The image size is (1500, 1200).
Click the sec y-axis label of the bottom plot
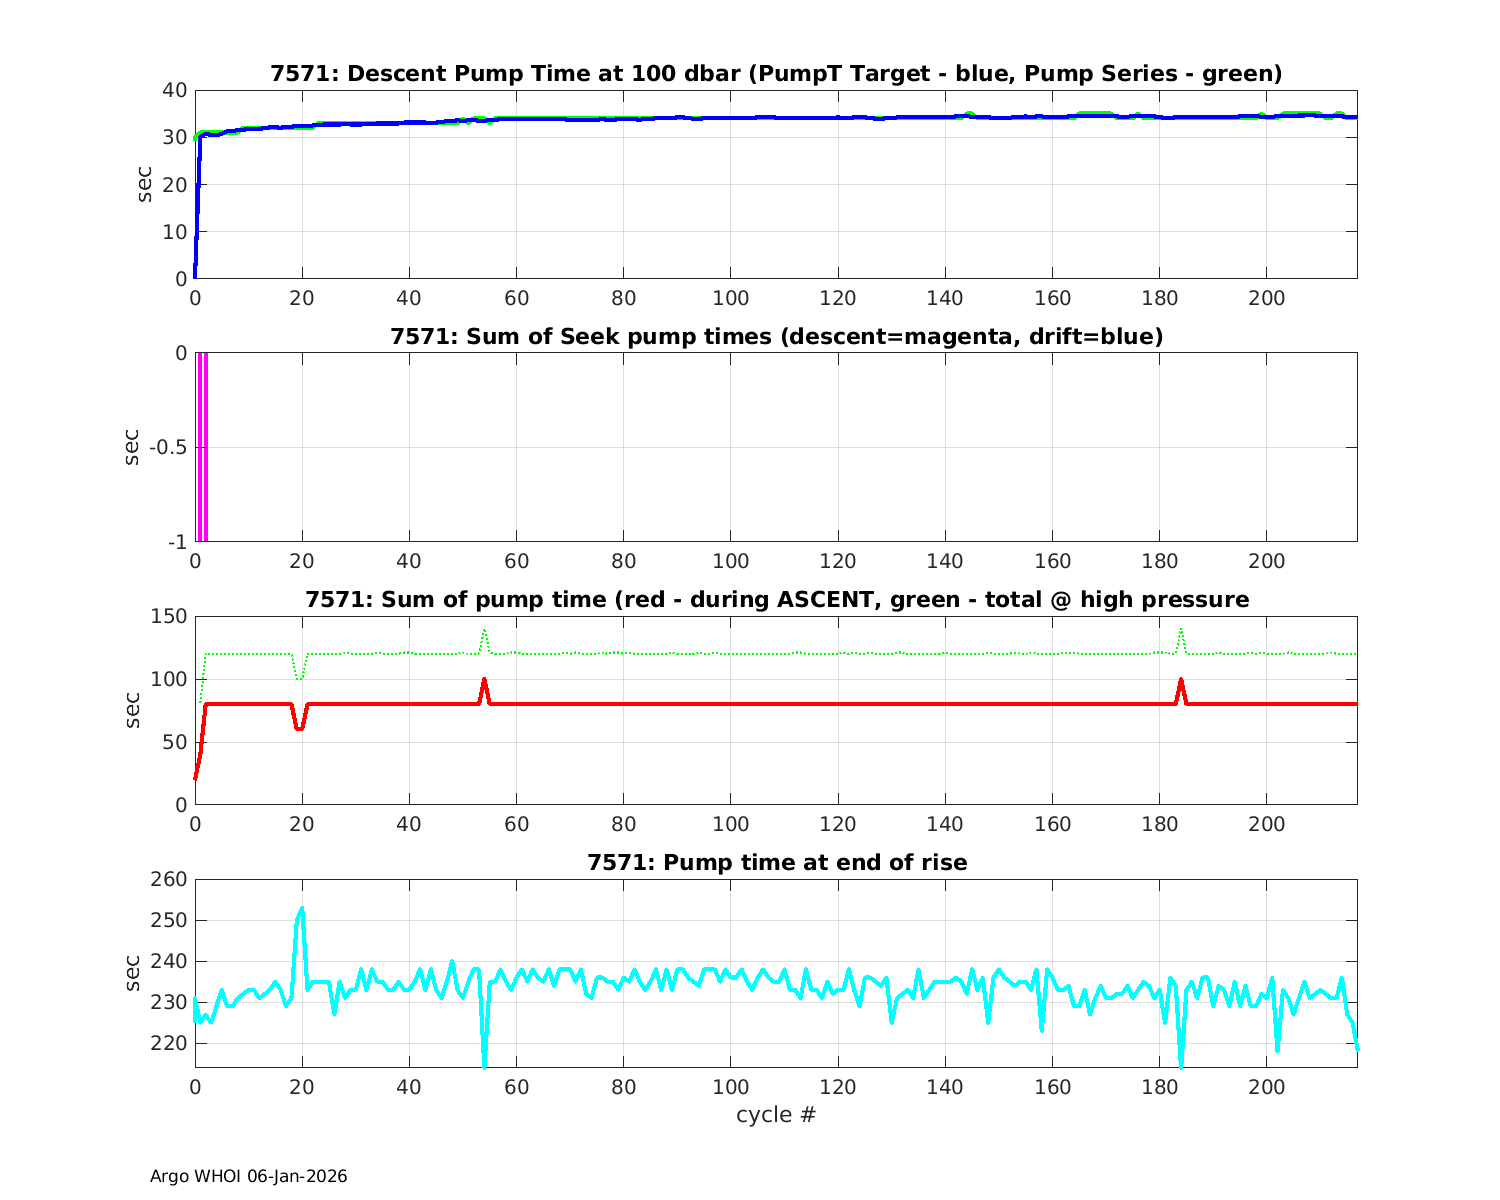(133, 972)
